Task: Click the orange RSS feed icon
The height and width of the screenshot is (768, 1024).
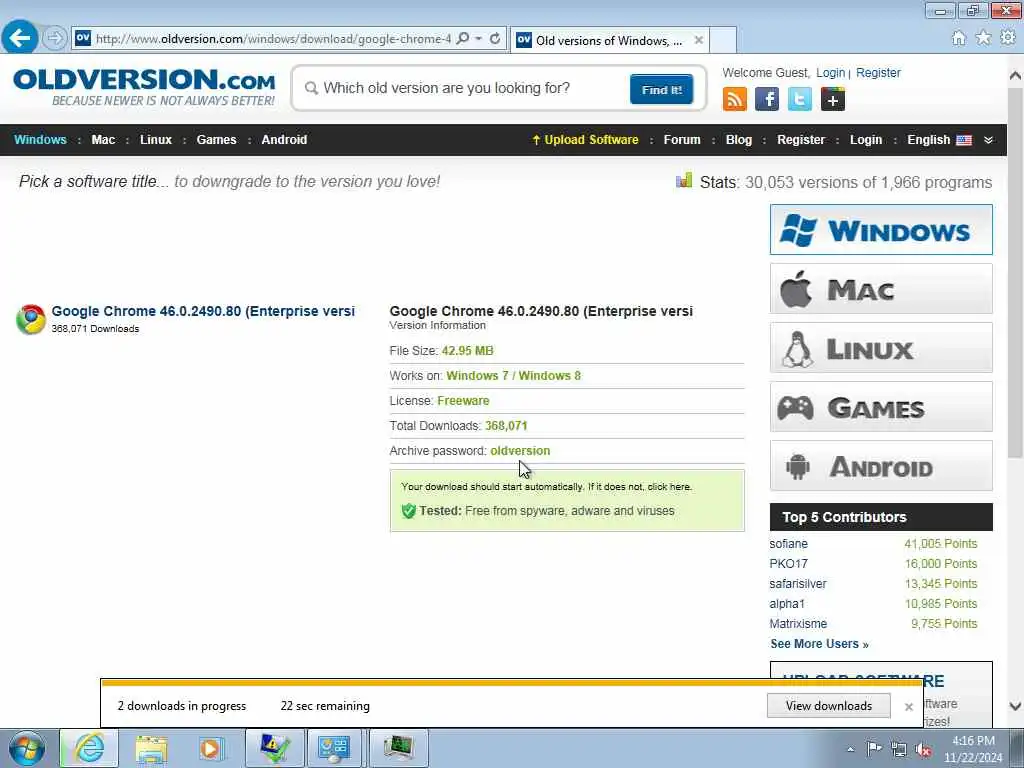Action: coord(735,99)
